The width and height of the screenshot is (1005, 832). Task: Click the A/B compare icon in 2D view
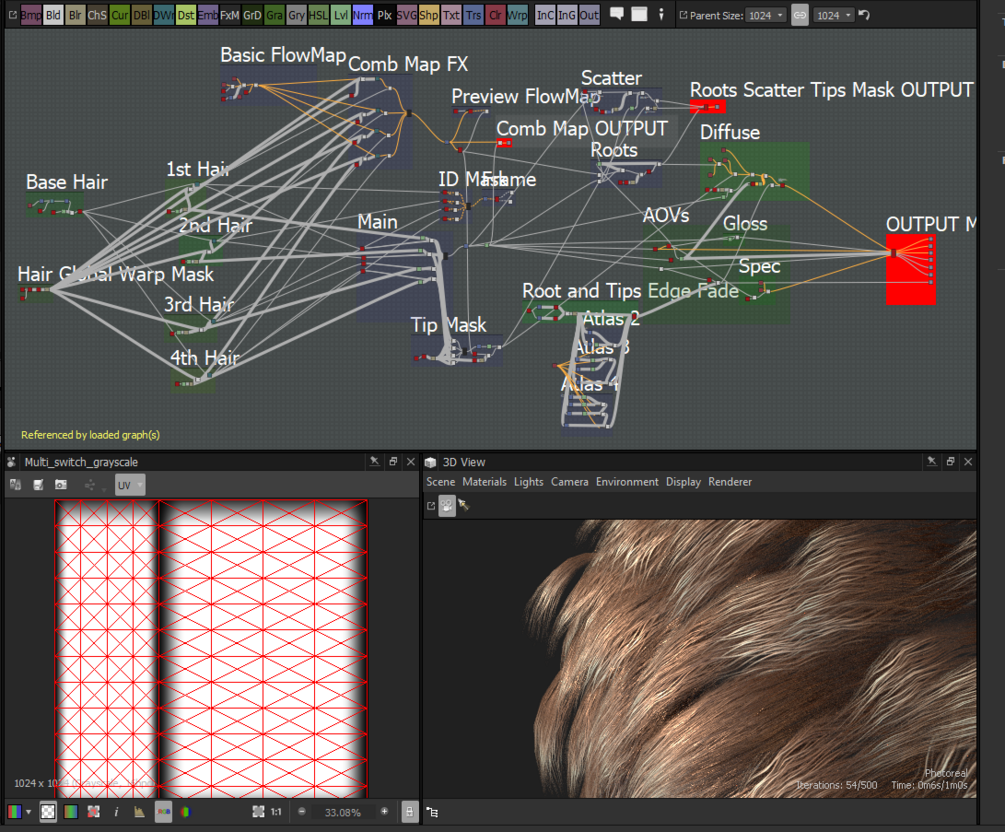pos(15,485)
